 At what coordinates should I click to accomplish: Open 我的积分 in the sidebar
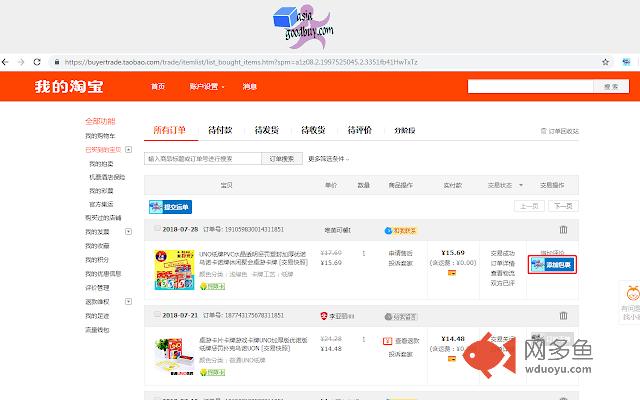pyautogui.click(x=97, y=260)
